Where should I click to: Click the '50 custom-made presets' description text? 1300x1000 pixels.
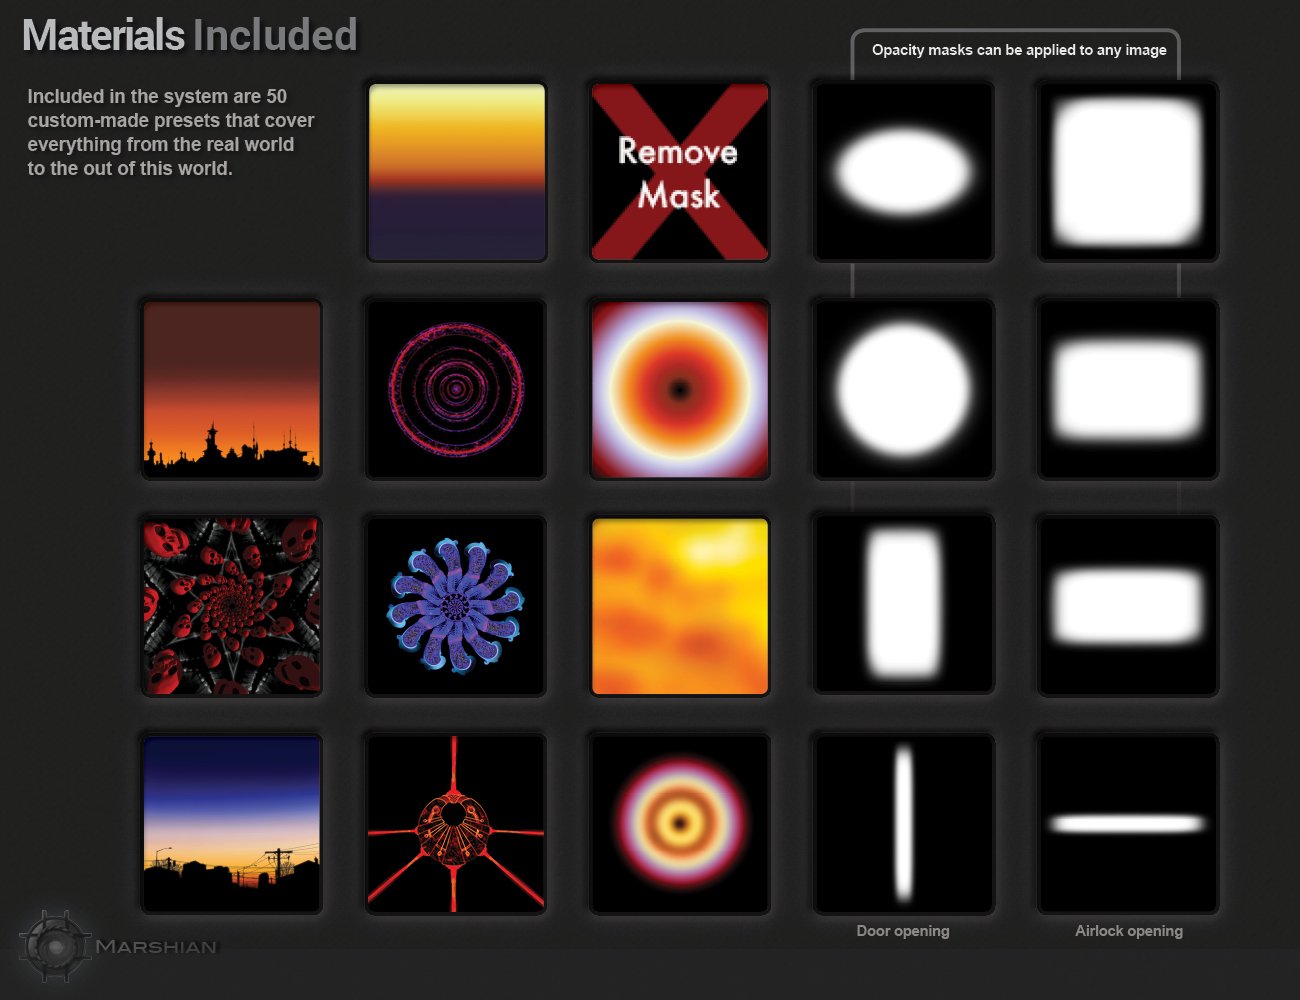171,132
